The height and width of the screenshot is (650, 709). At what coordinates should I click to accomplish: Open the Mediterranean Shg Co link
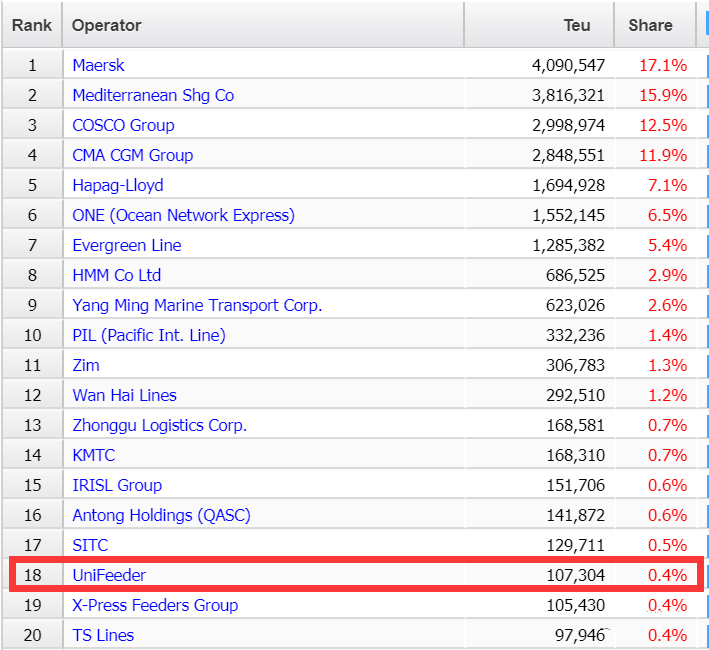153,95
